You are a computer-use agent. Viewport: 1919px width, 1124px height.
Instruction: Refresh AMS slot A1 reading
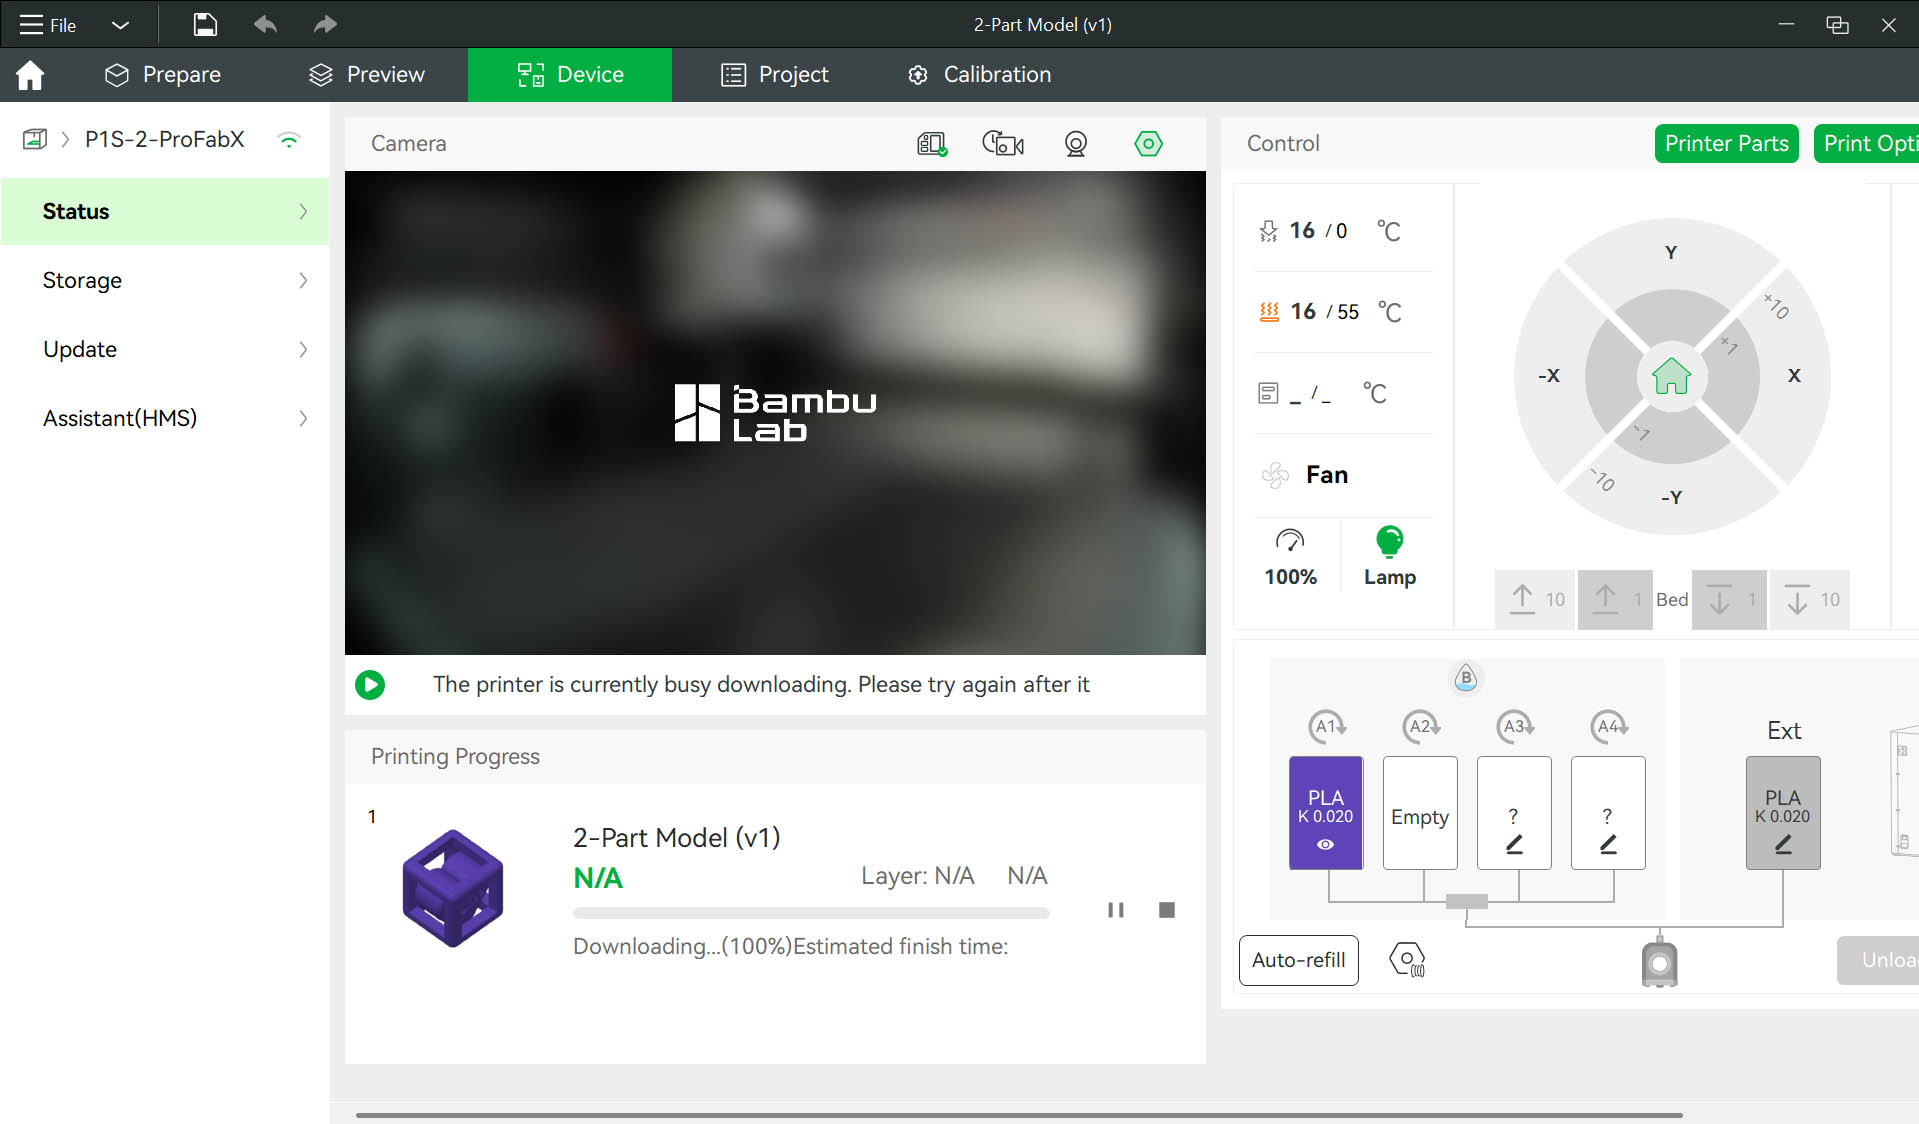[1328, 726]
